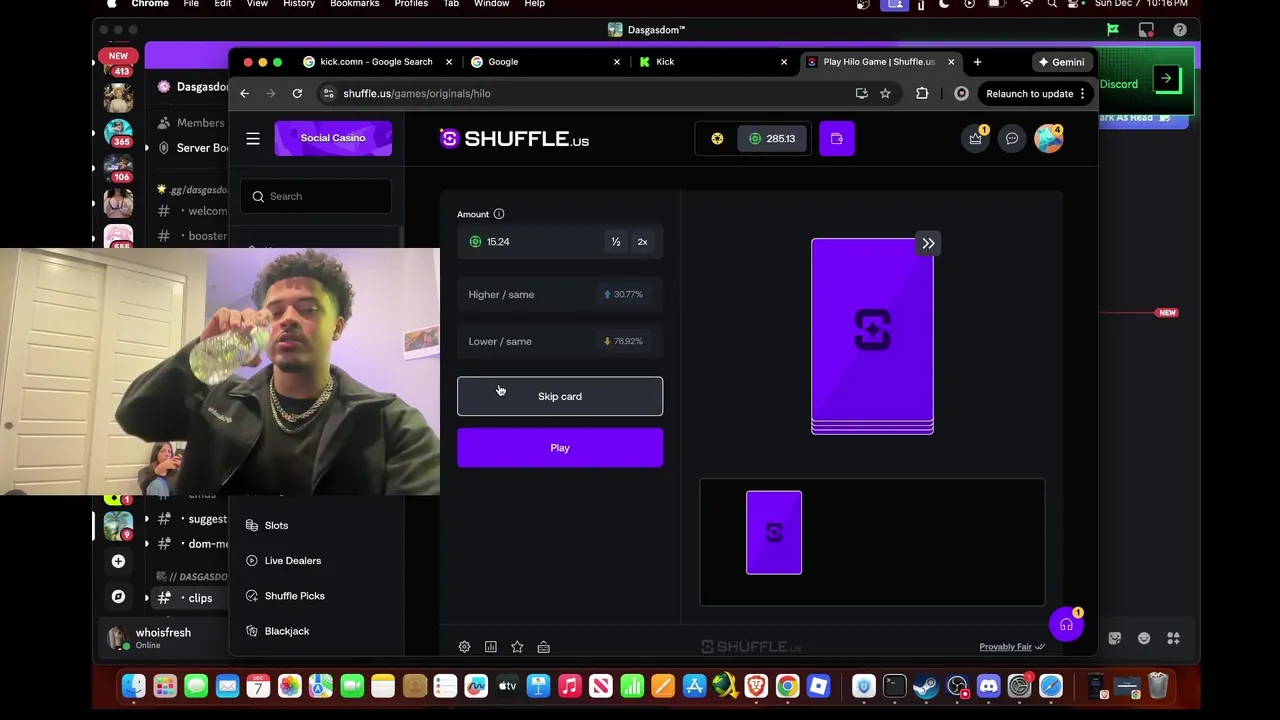The image size is (1280, 720).
Task: Open the Bookmarks menu in menu bar
Action: tap(355, 4)
